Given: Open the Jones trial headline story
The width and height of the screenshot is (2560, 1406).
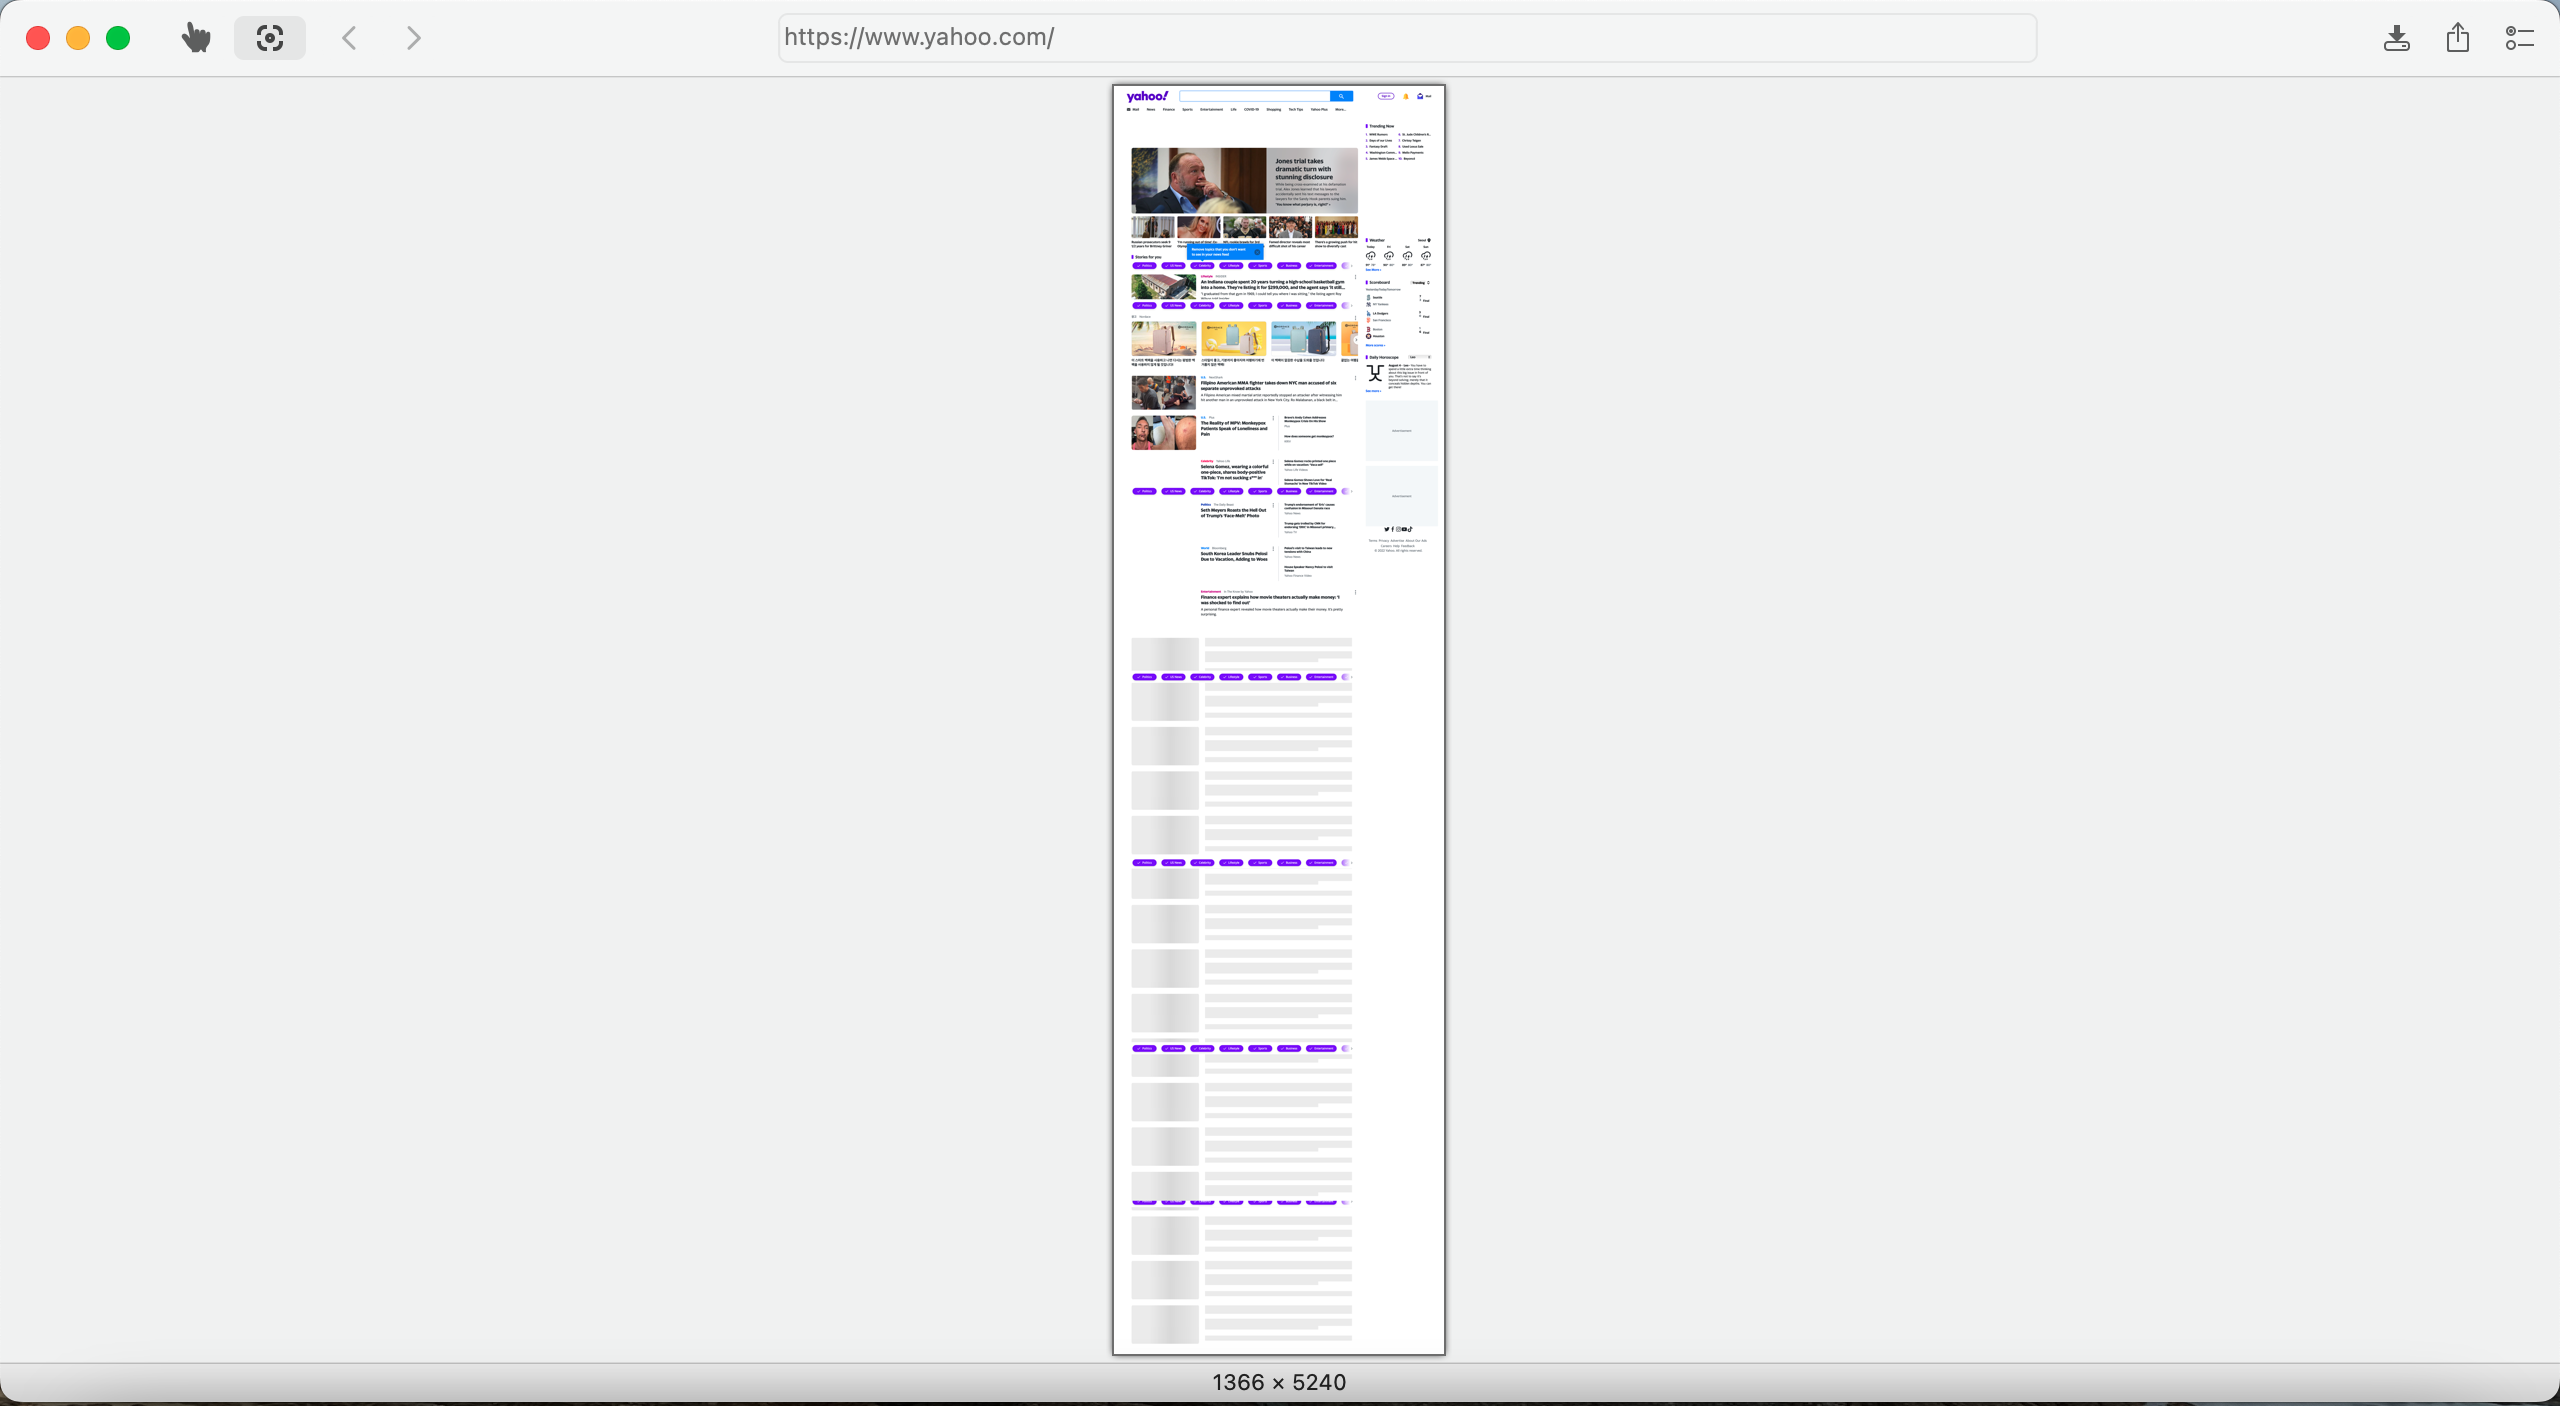Looking at the screenshot, I should click(x=1303, y=169).
